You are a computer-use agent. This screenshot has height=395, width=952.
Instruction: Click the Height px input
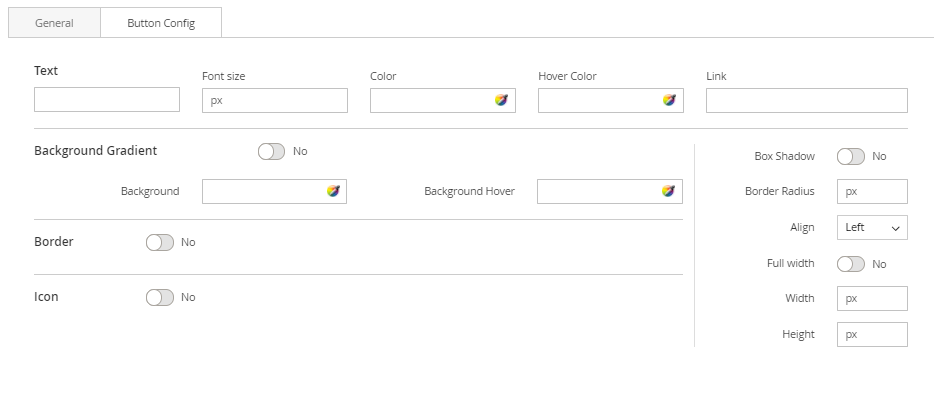point(872,334)
